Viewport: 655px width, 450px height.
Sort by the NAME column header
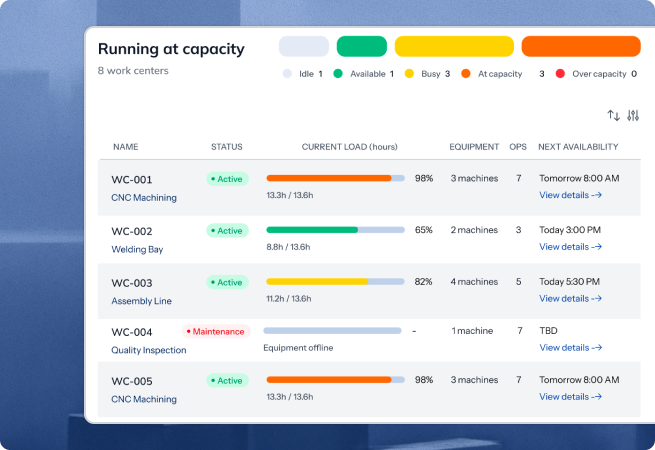pyautogui.click(x=126, y=147)
